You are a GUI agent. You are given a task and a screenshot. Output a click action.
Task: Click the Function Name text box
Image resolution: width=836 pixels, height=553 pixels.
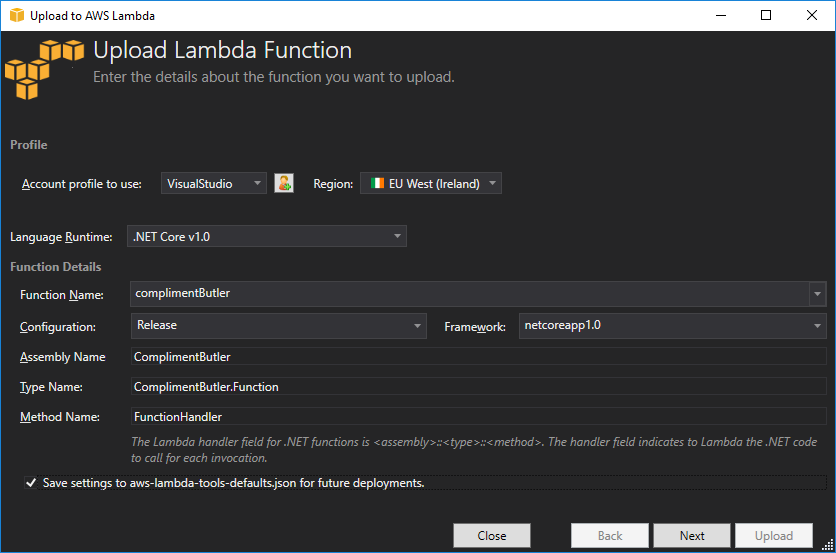click(468, 294)
